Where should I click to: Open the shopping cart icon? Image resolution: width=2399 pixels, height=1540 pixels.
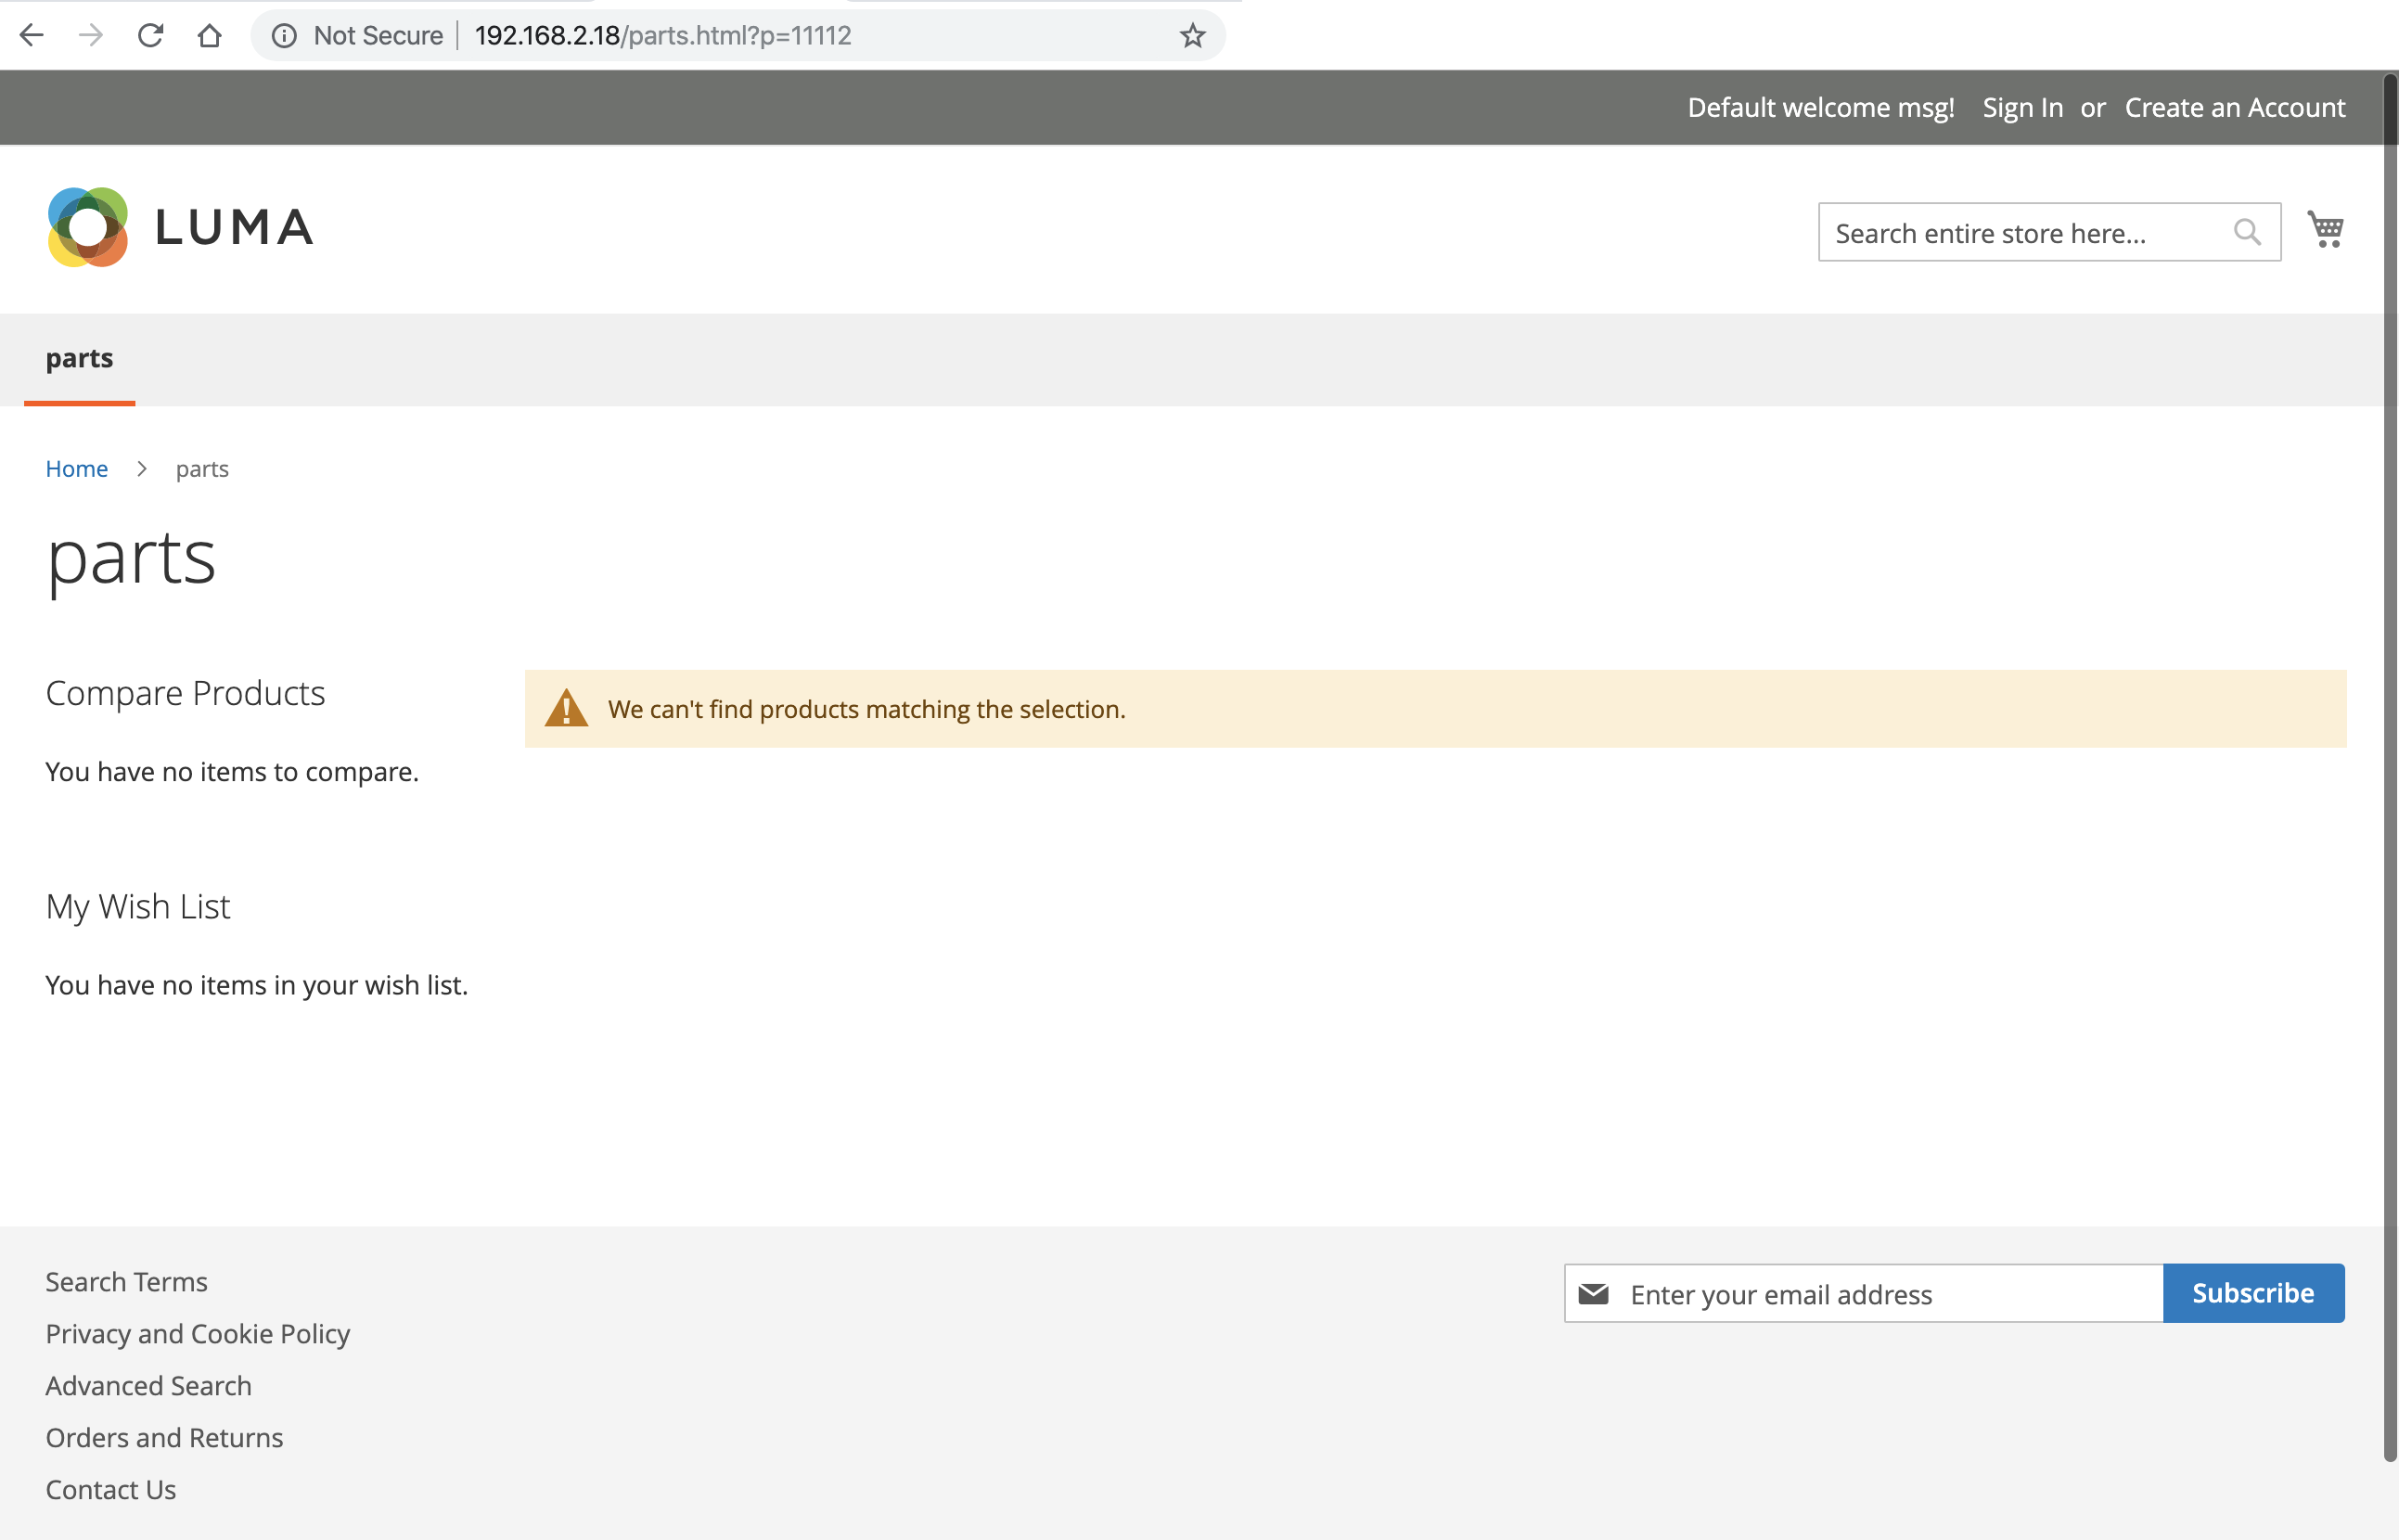pos(2325,230)
